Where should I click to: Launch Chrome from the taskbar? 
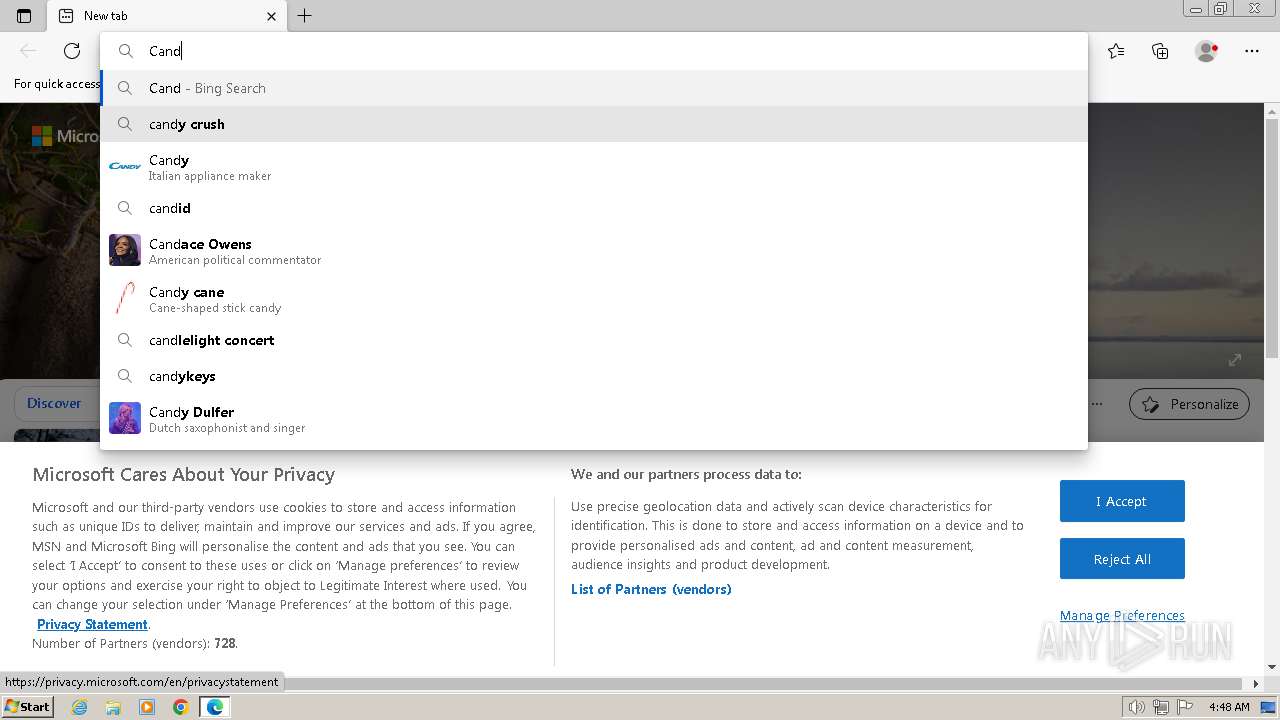pyautogui.click(x=181, y=707)
